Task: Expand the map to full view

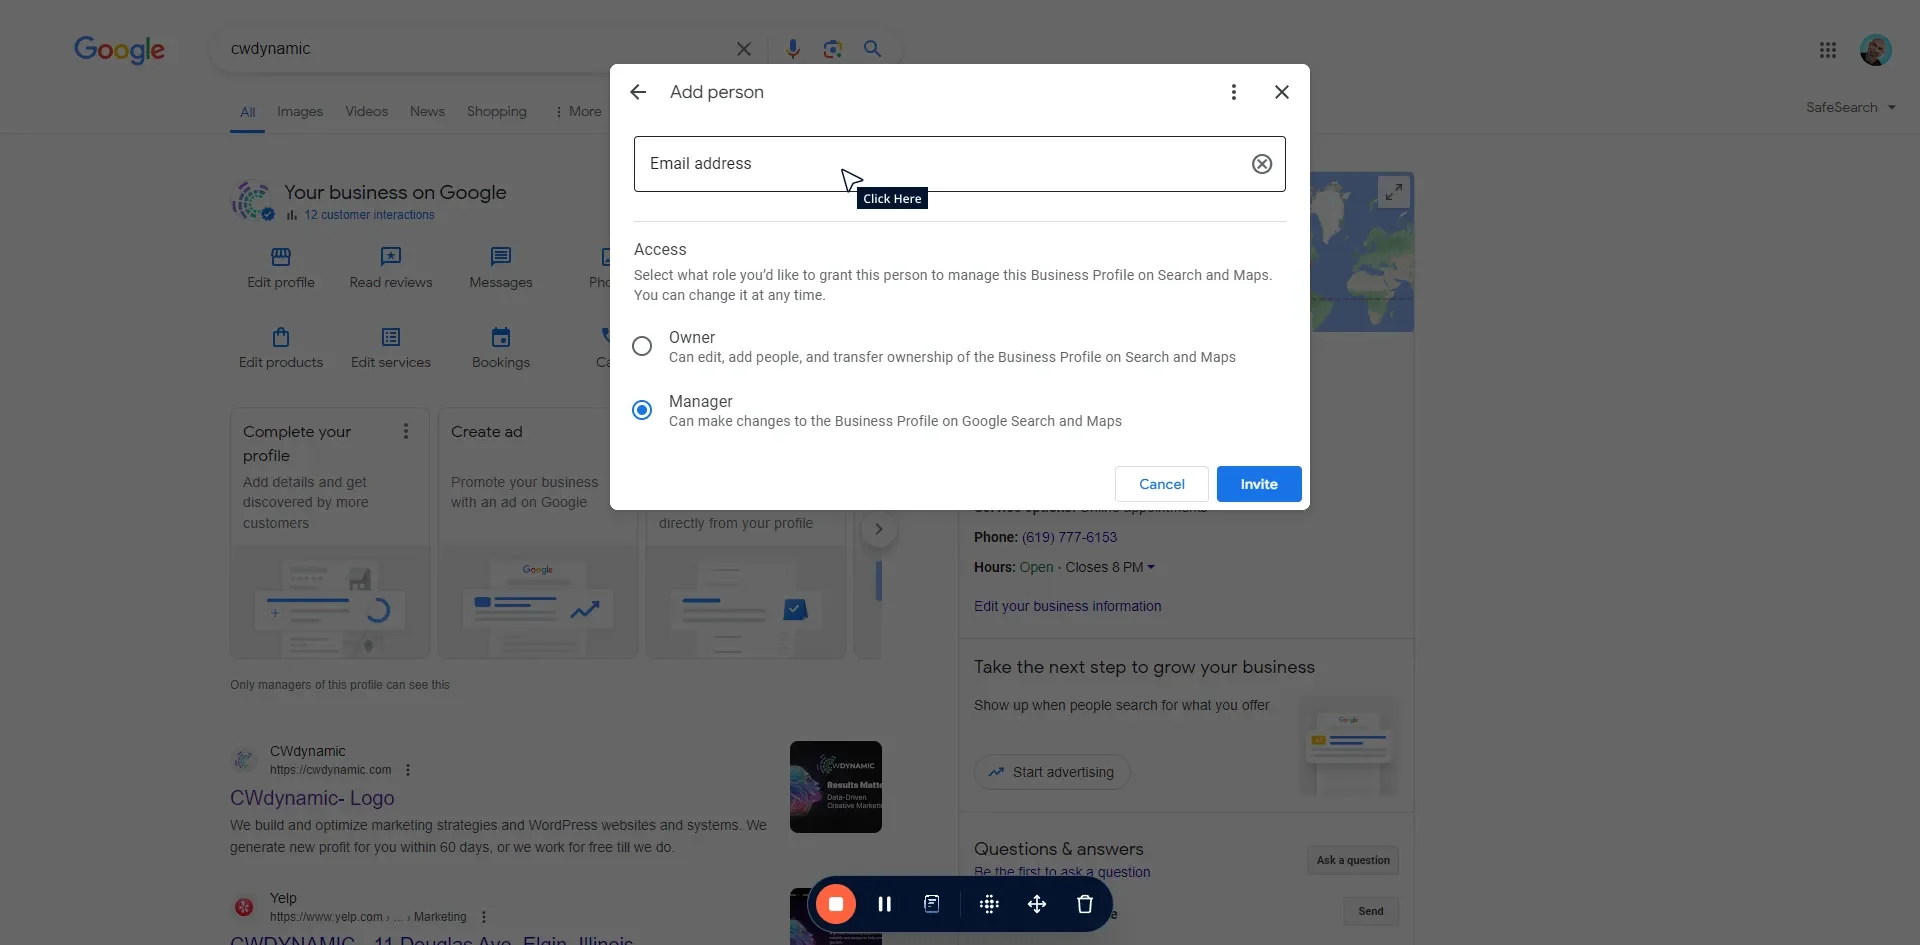Action: 1393,192
